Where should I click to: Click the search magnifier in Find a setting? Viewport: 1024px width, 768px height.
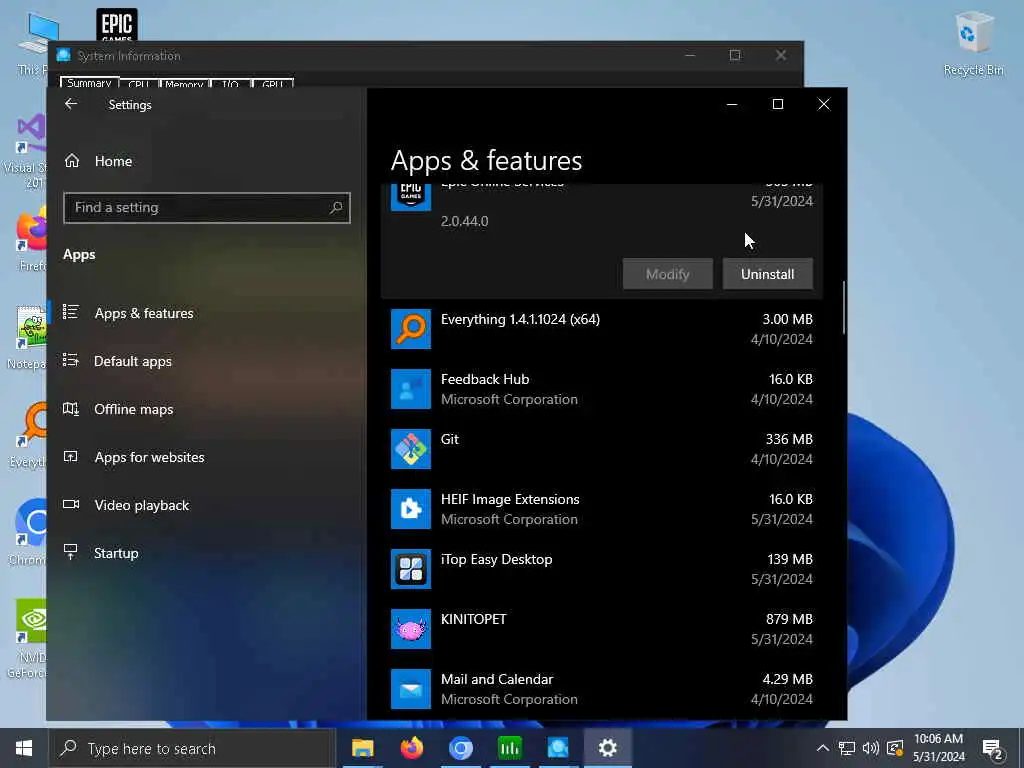pyautogui.click(x=336, y=208)
